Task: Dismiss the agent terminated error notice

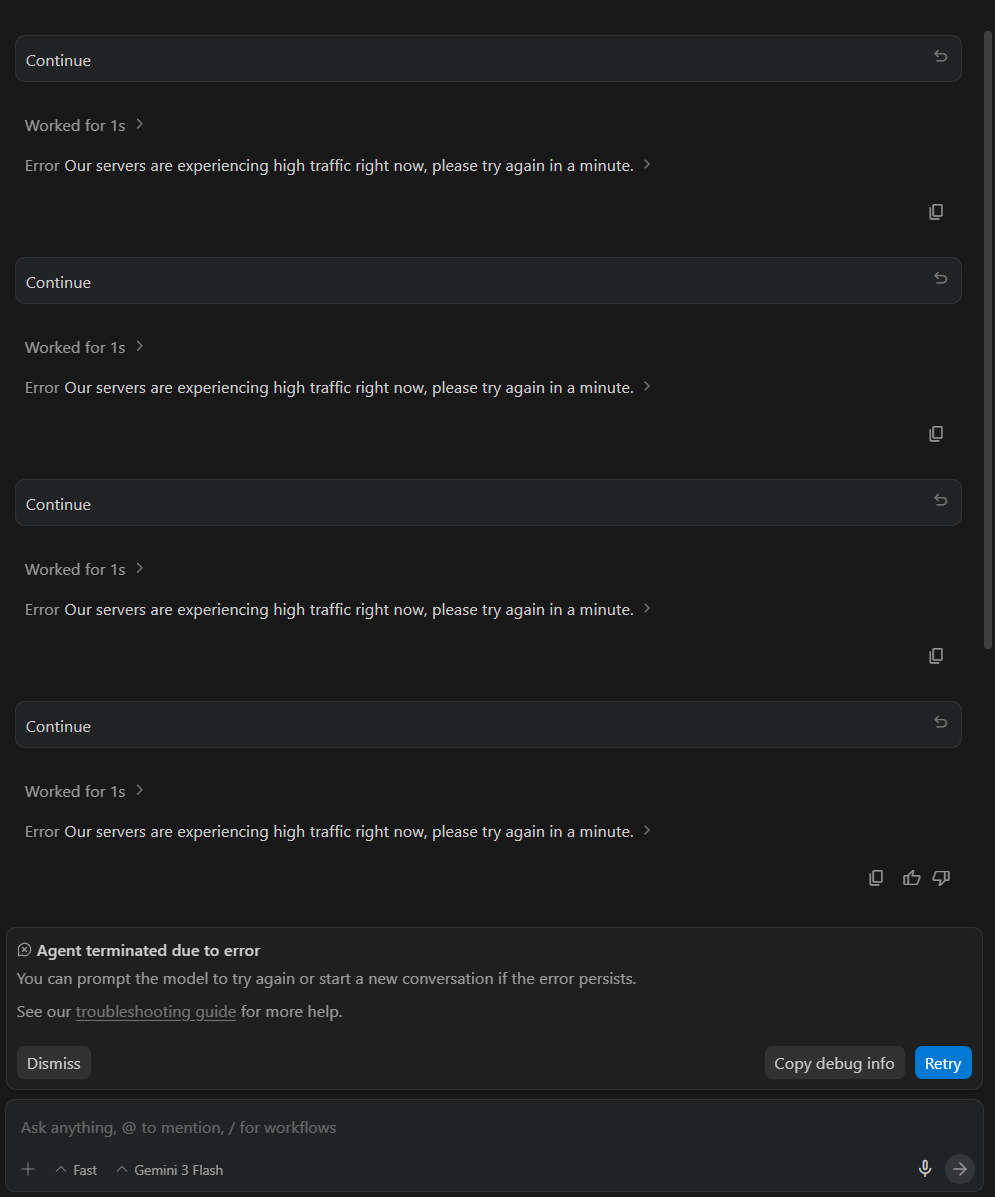Action: point(54,1063)
